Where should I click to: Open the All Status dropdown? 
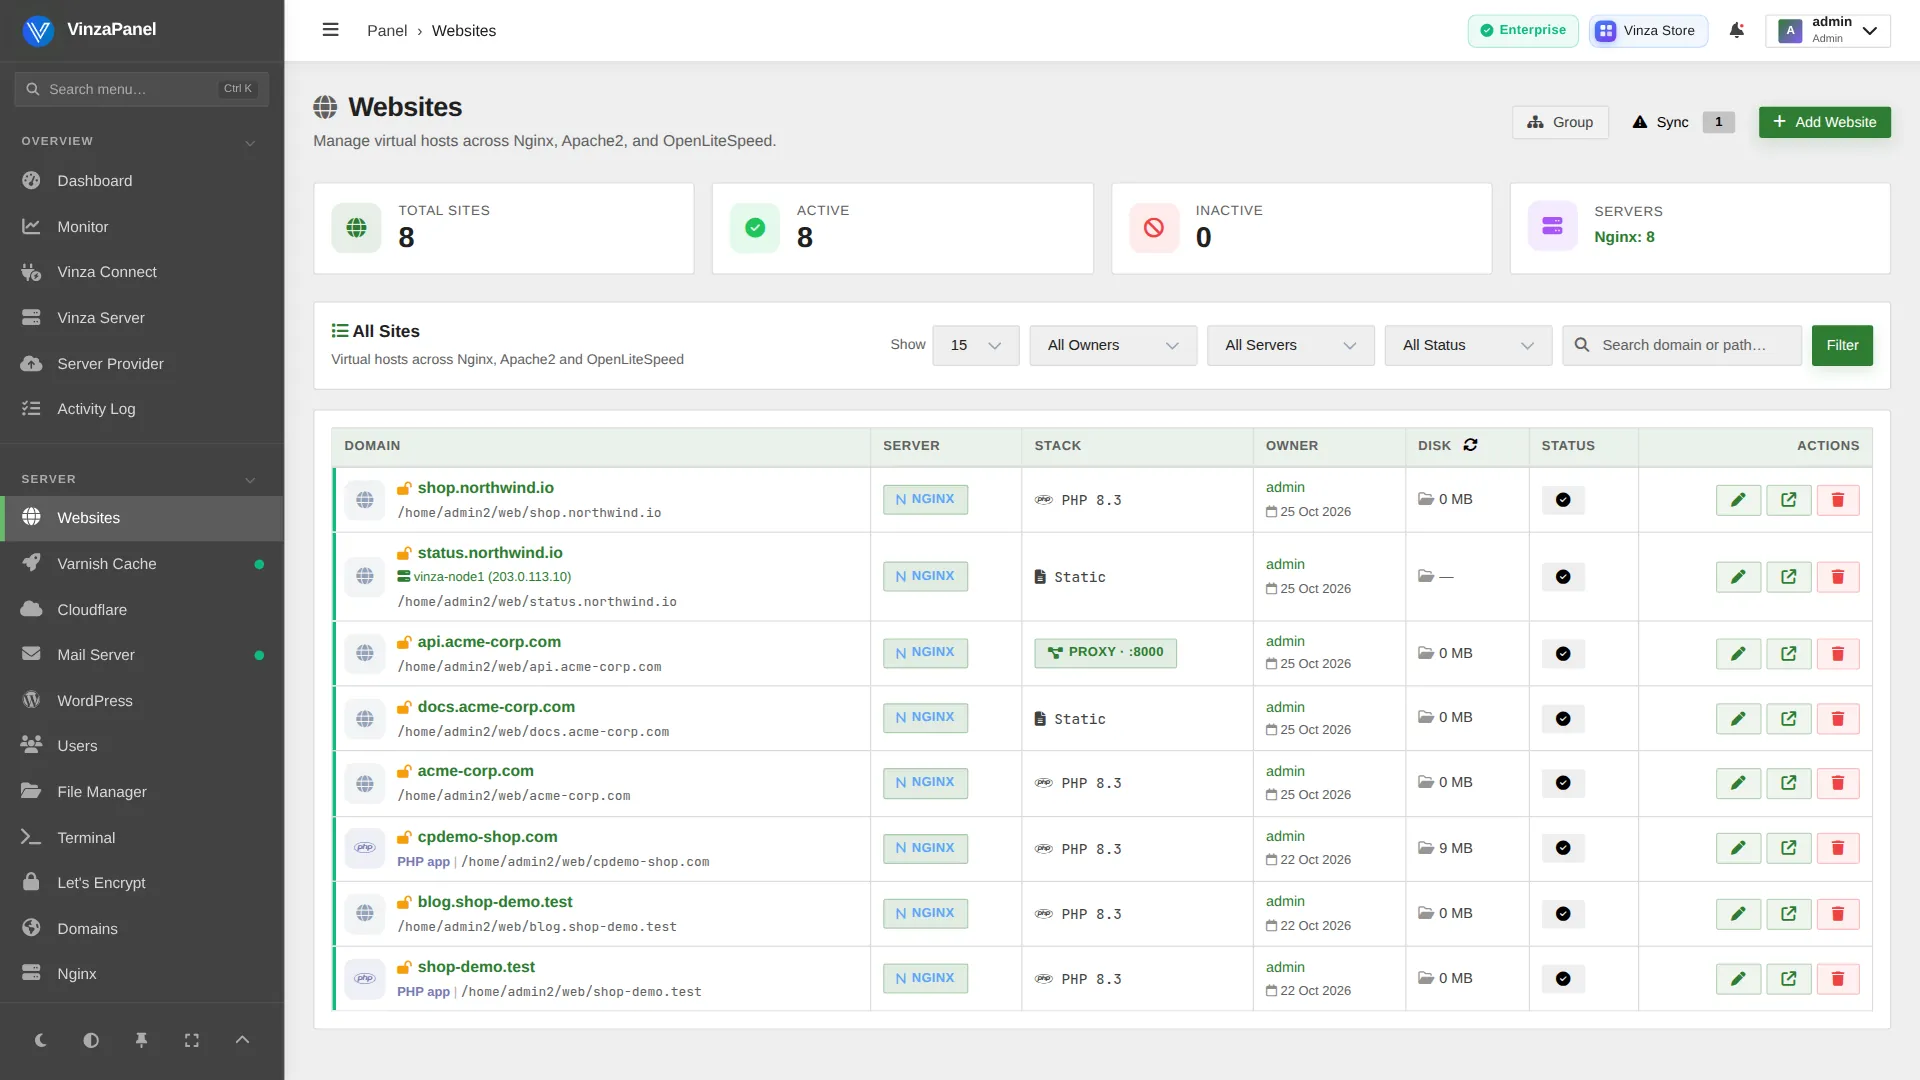point(1468,345)
